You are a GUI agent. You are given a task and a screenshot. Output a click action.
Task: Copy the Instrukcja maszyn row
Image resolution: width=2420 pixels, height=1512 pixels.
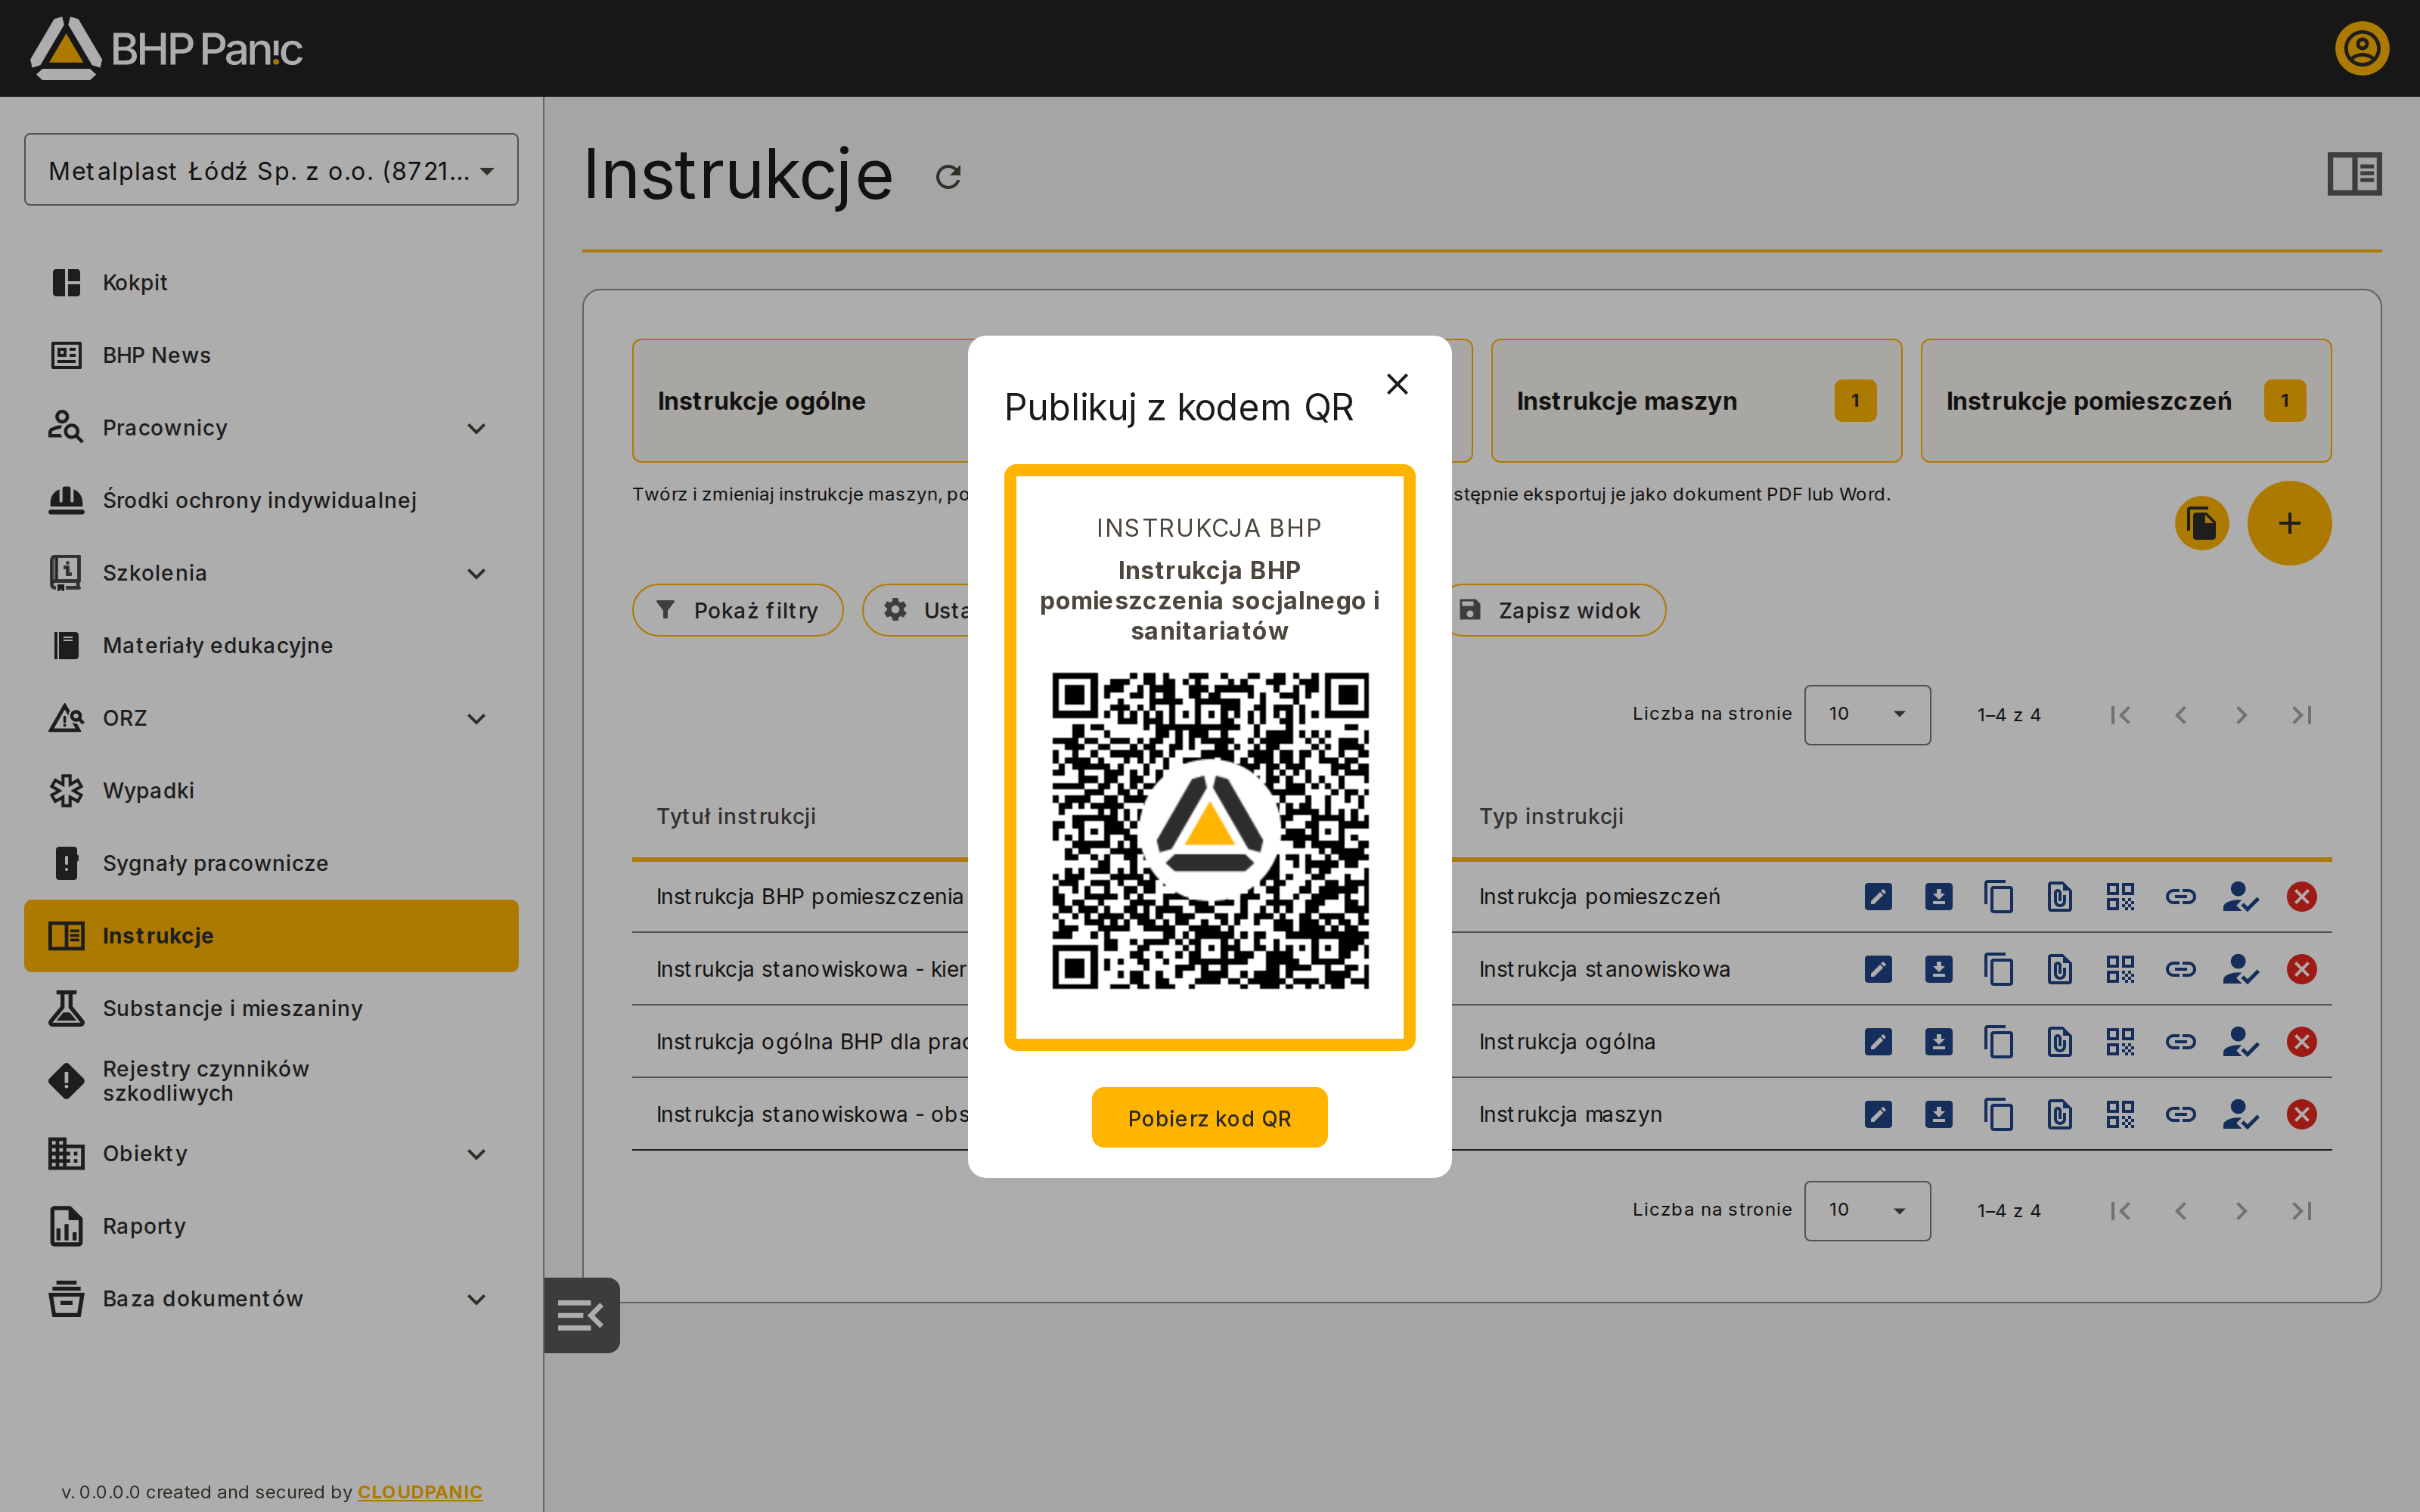(1999, 1114)
